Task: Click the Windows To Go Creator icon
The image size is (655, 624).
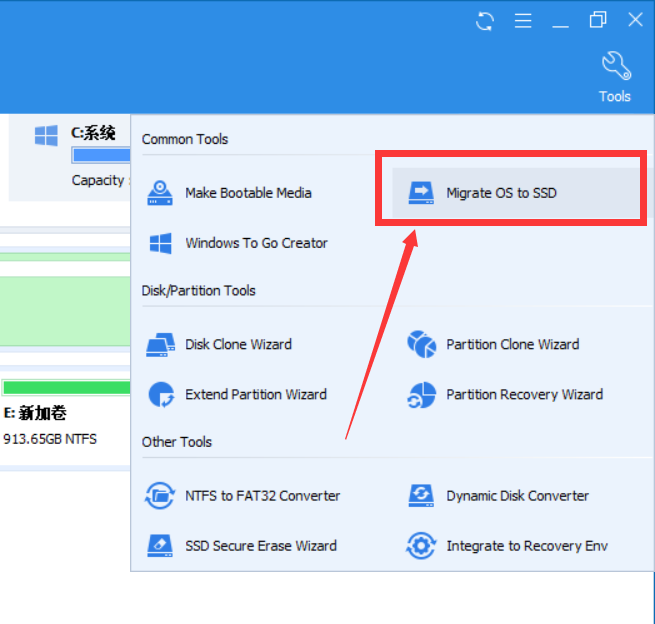Action: 160,243
